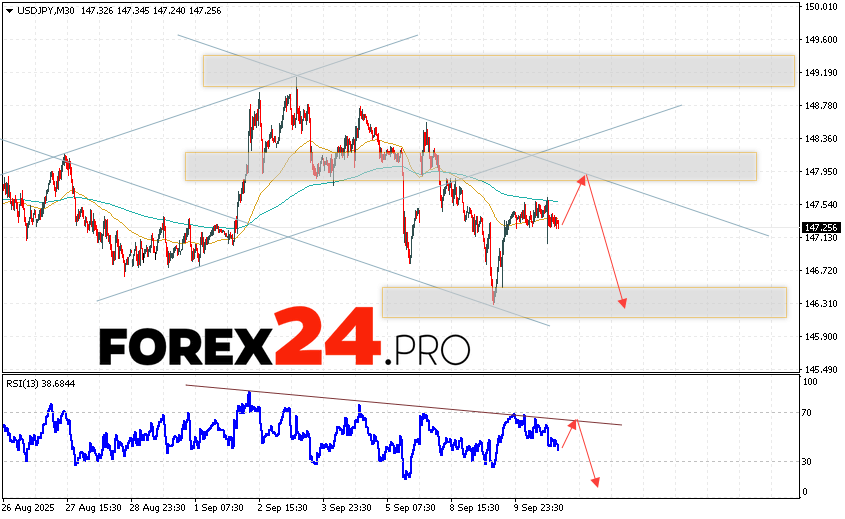Click the blue RSI indicator line

(280, 434)
